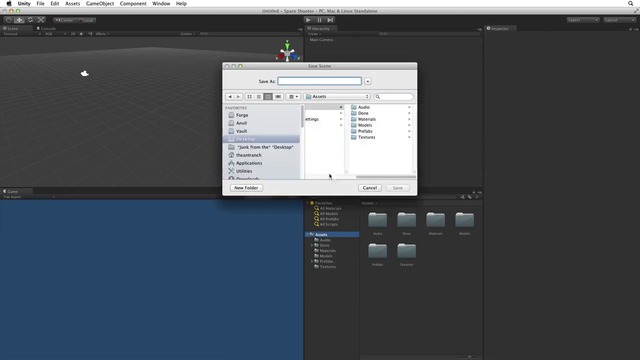Open the Assets location popup
The image size is (640, 360).
pyautogui.click(x=337, y=97)
